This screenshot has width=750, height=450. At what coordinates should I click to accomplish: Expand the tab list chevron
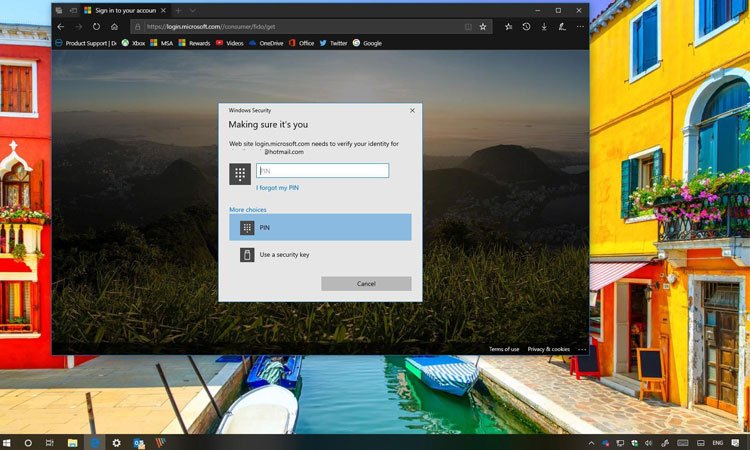point(193,10)
